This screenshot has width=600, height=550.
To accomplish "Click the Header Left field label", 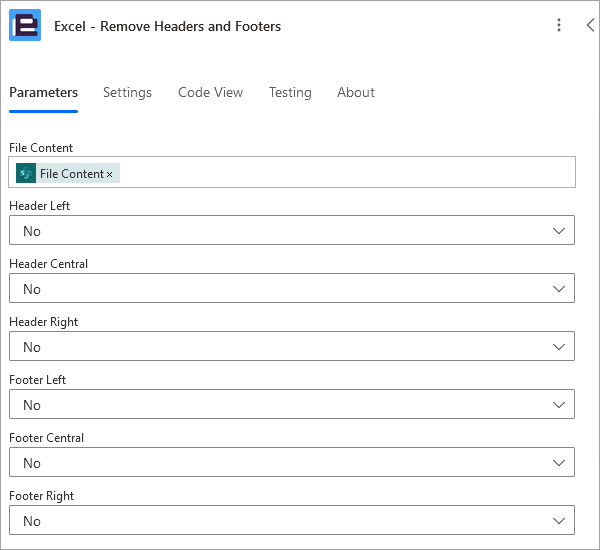I will click(x=39, y=206).
